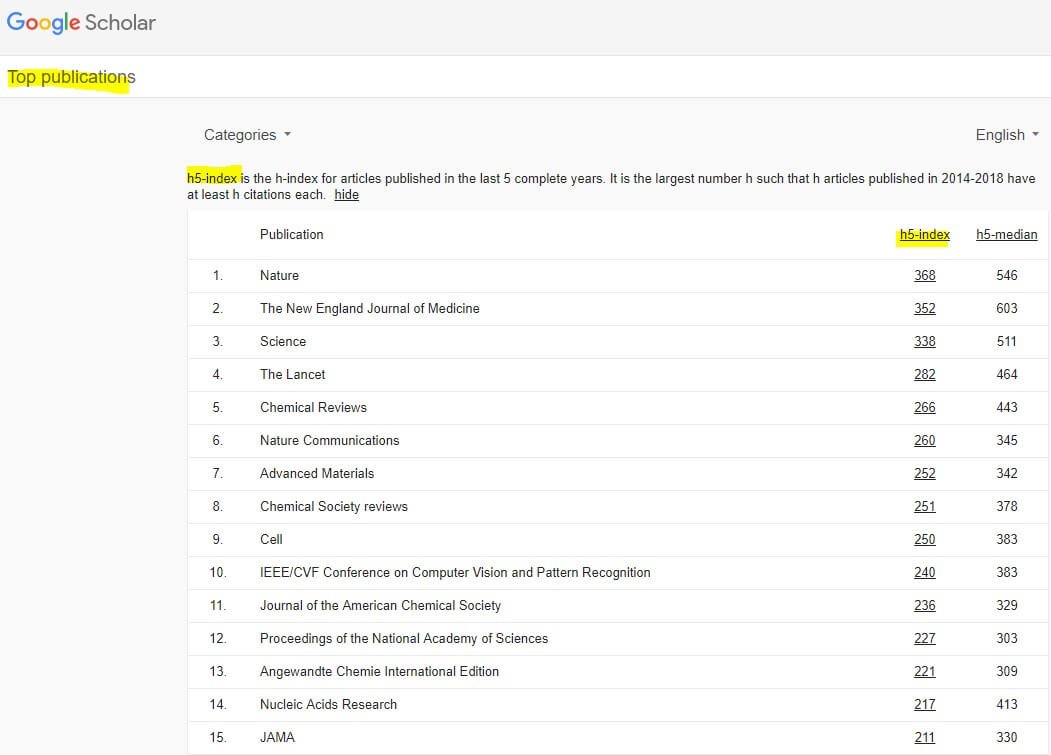Open Science's h5-index 338 link
Image resolution: width=1051 pixels, height=755 pixels.
(x=924, y=341)
